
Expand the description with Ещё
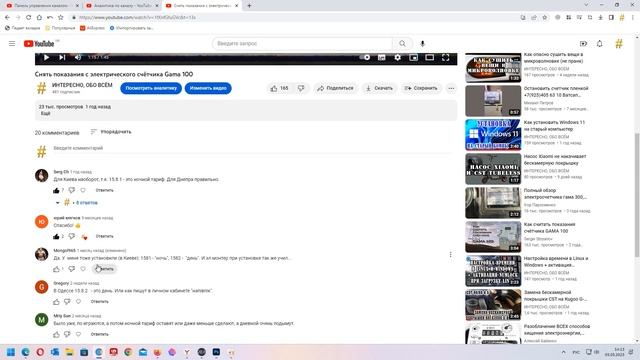[45, 113]
